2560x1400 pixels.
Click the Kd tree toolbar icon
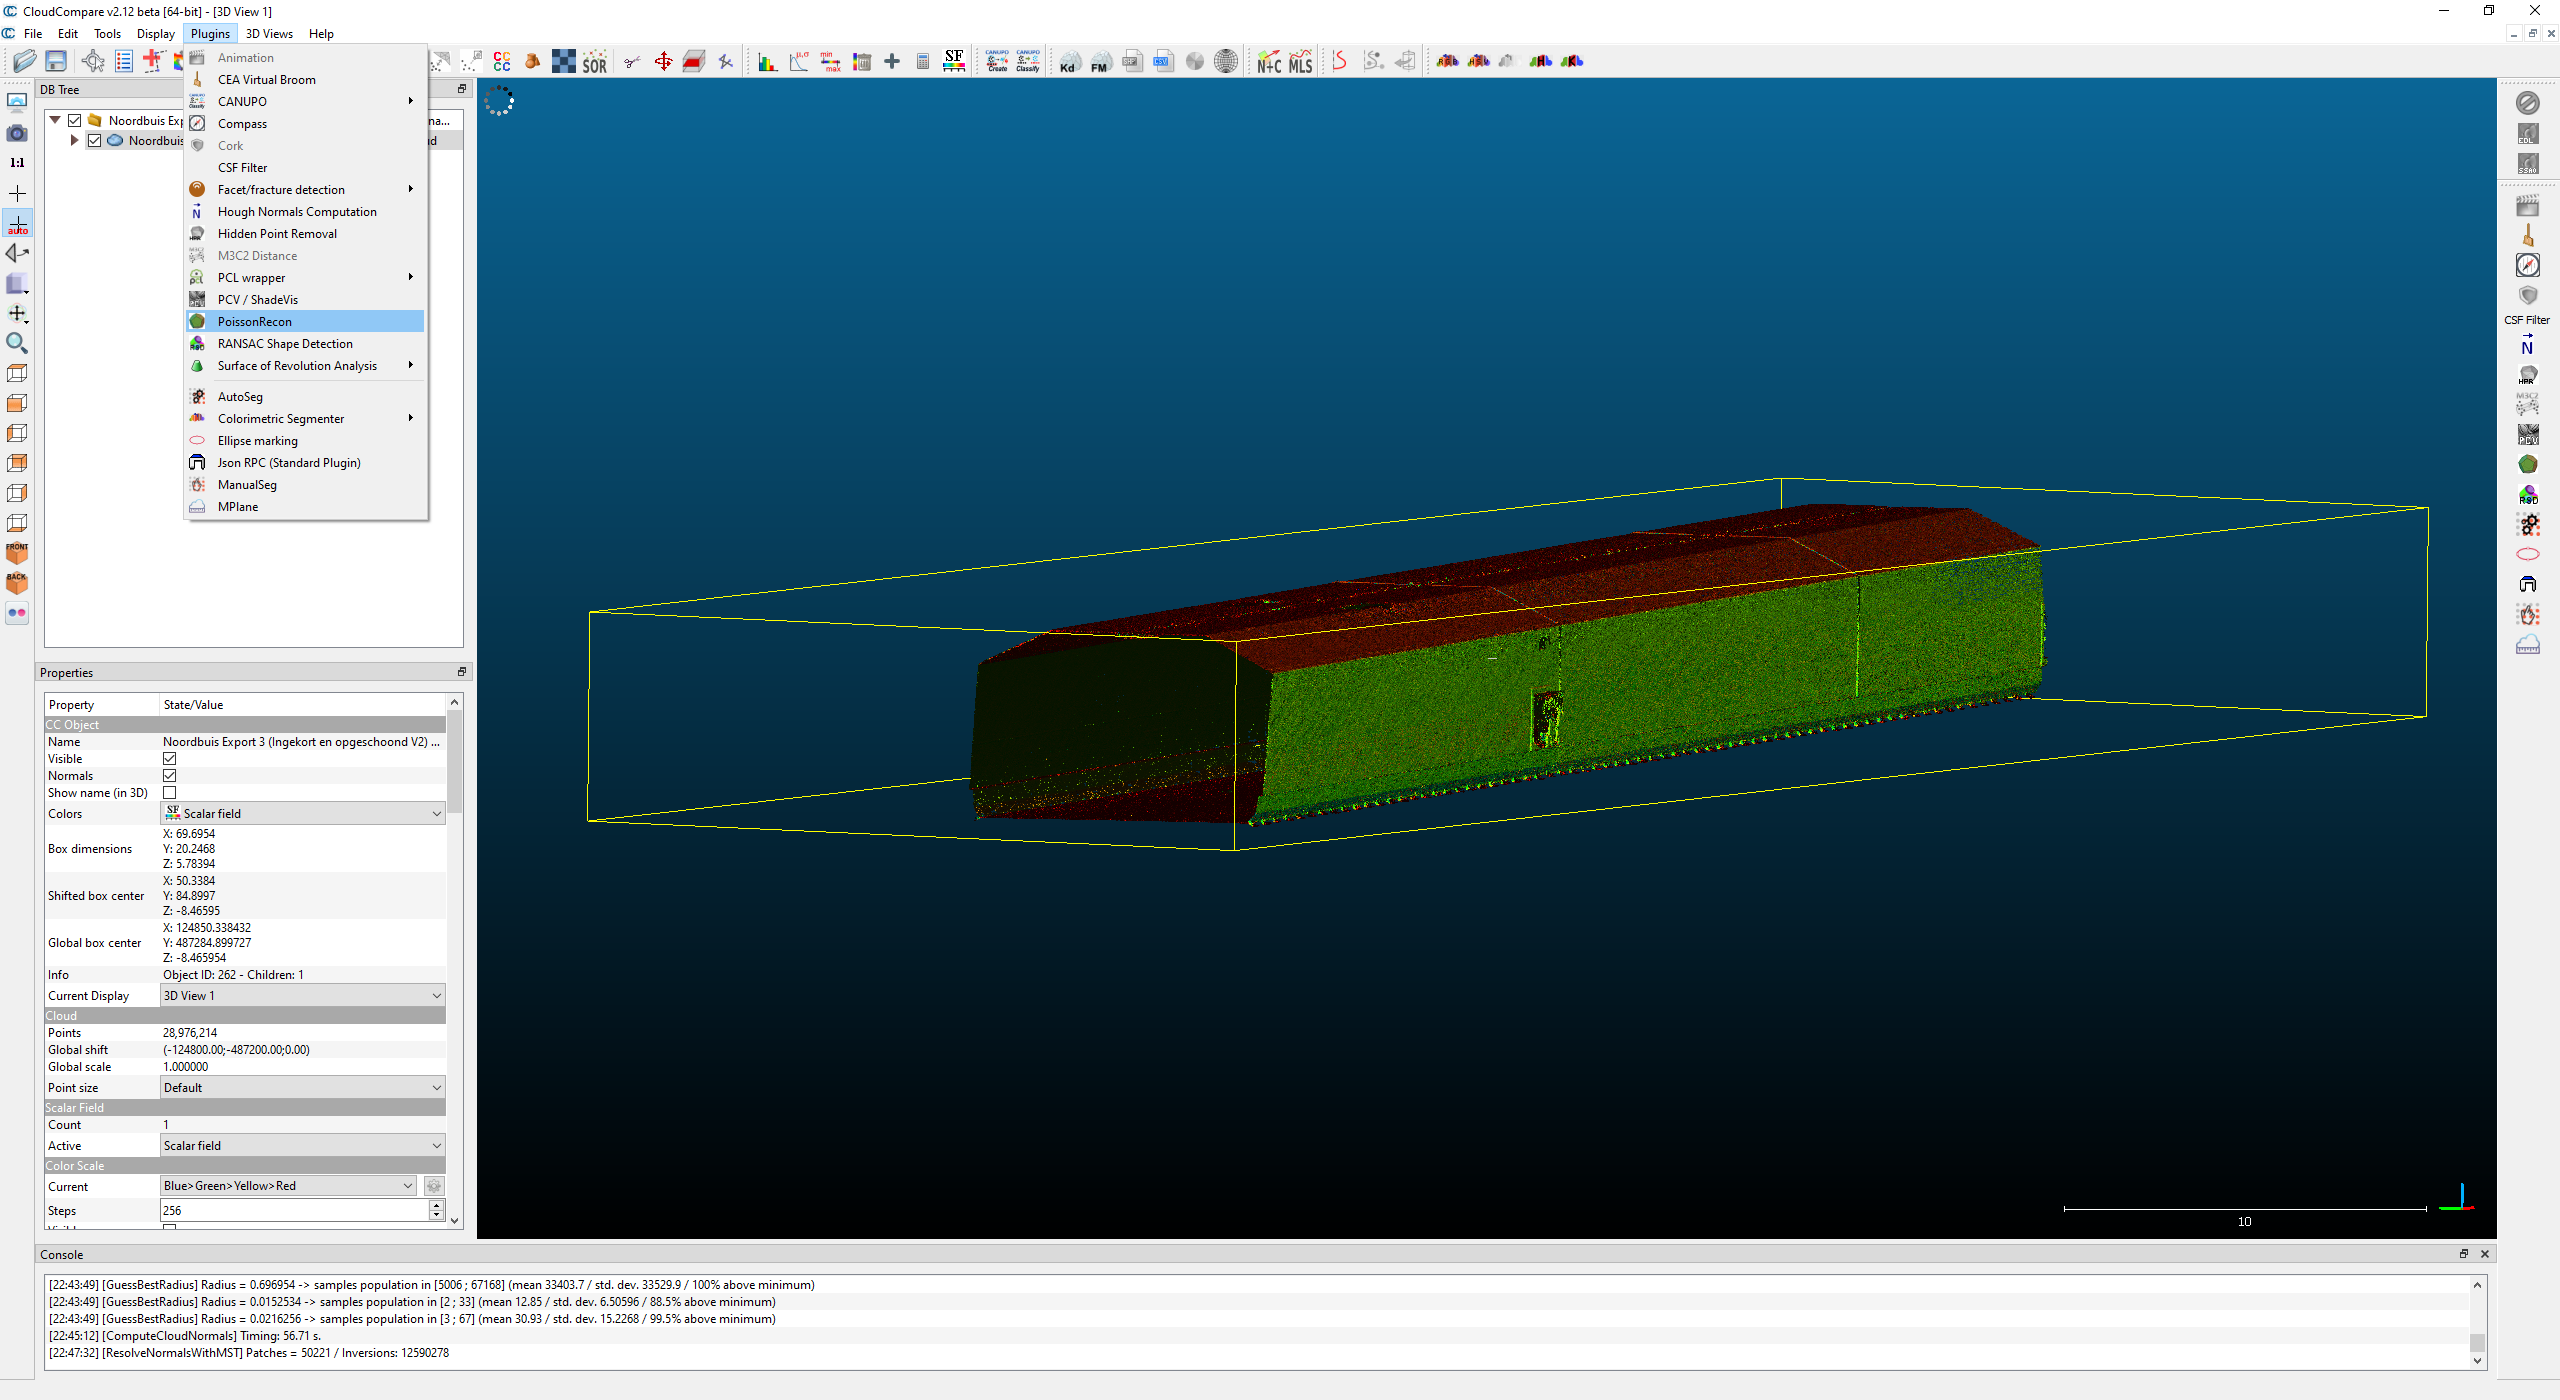pyautogui.click(x=1069, y=62)
